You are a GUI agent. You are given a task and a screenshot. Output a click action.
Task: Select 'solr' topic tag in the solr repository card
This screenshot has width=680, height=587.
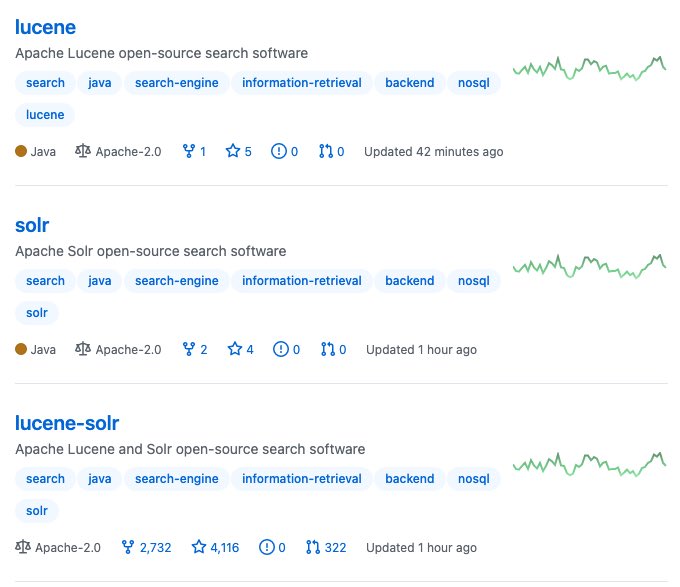point(37,313)
